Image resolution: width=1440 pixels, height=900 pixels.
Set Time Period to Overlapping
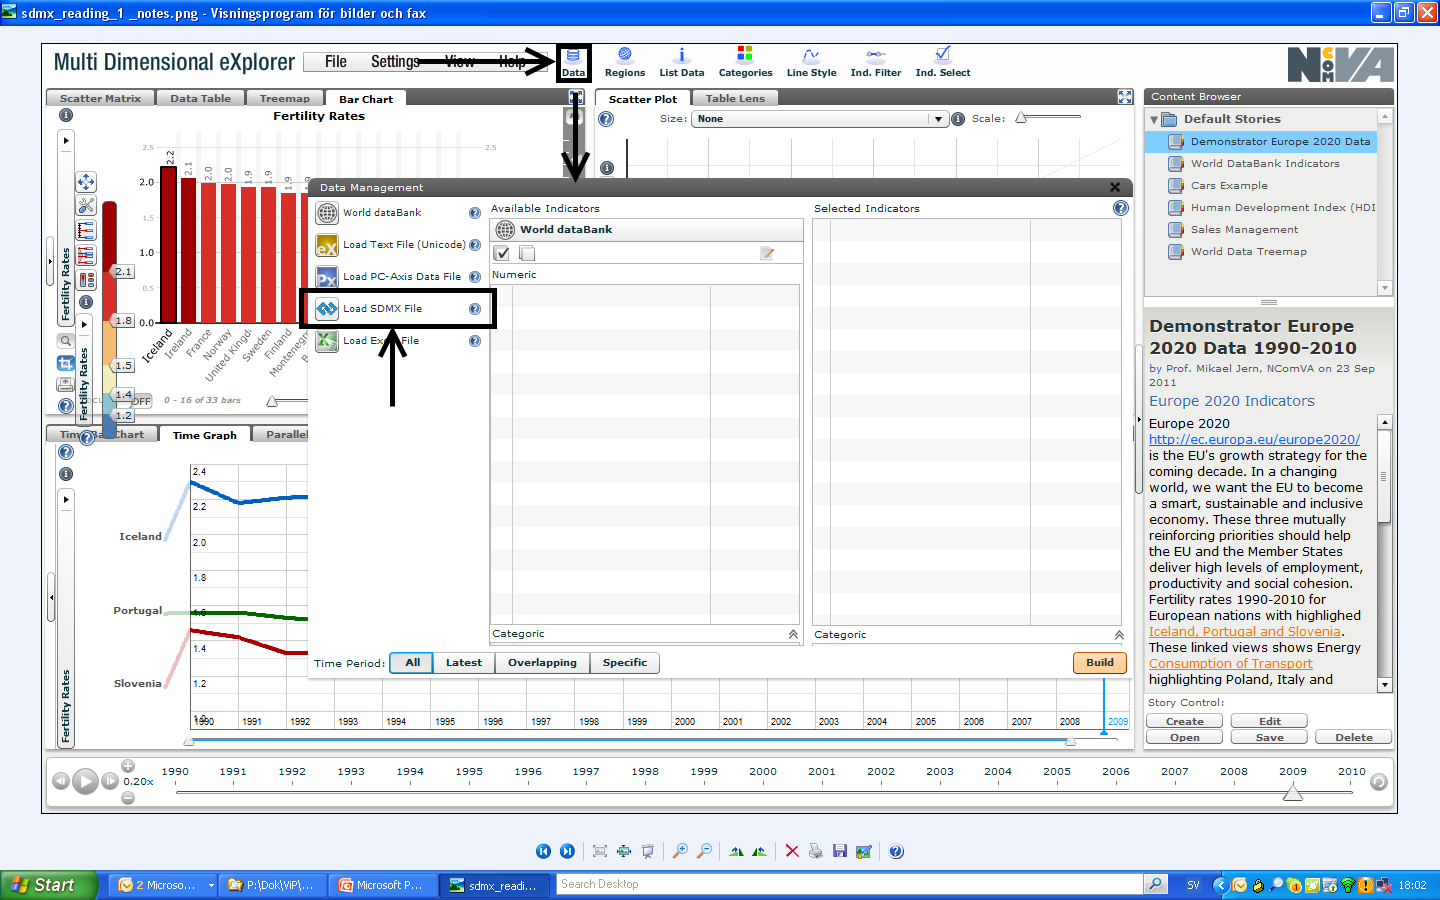pos(542,663)
